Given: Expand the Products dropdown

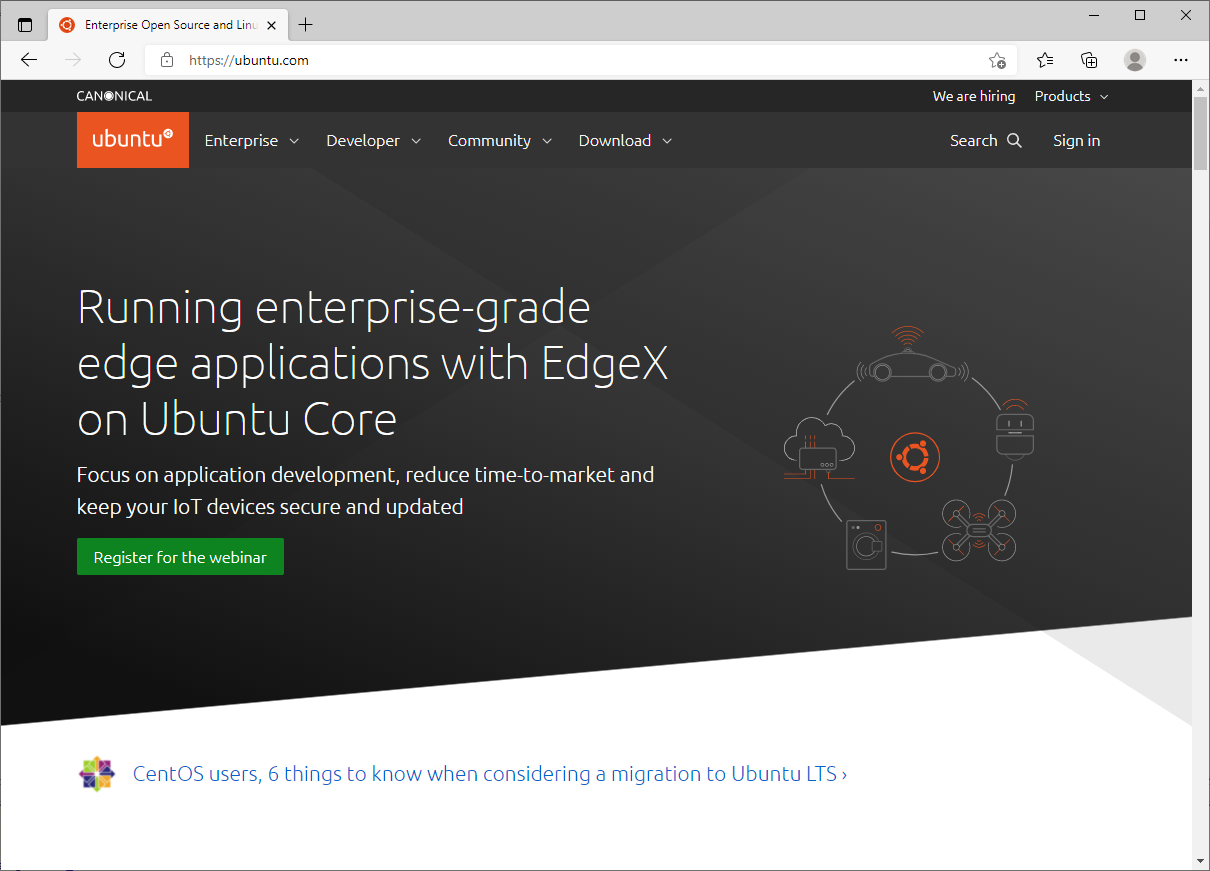Looking at the screenshot, I should 1072,96.
